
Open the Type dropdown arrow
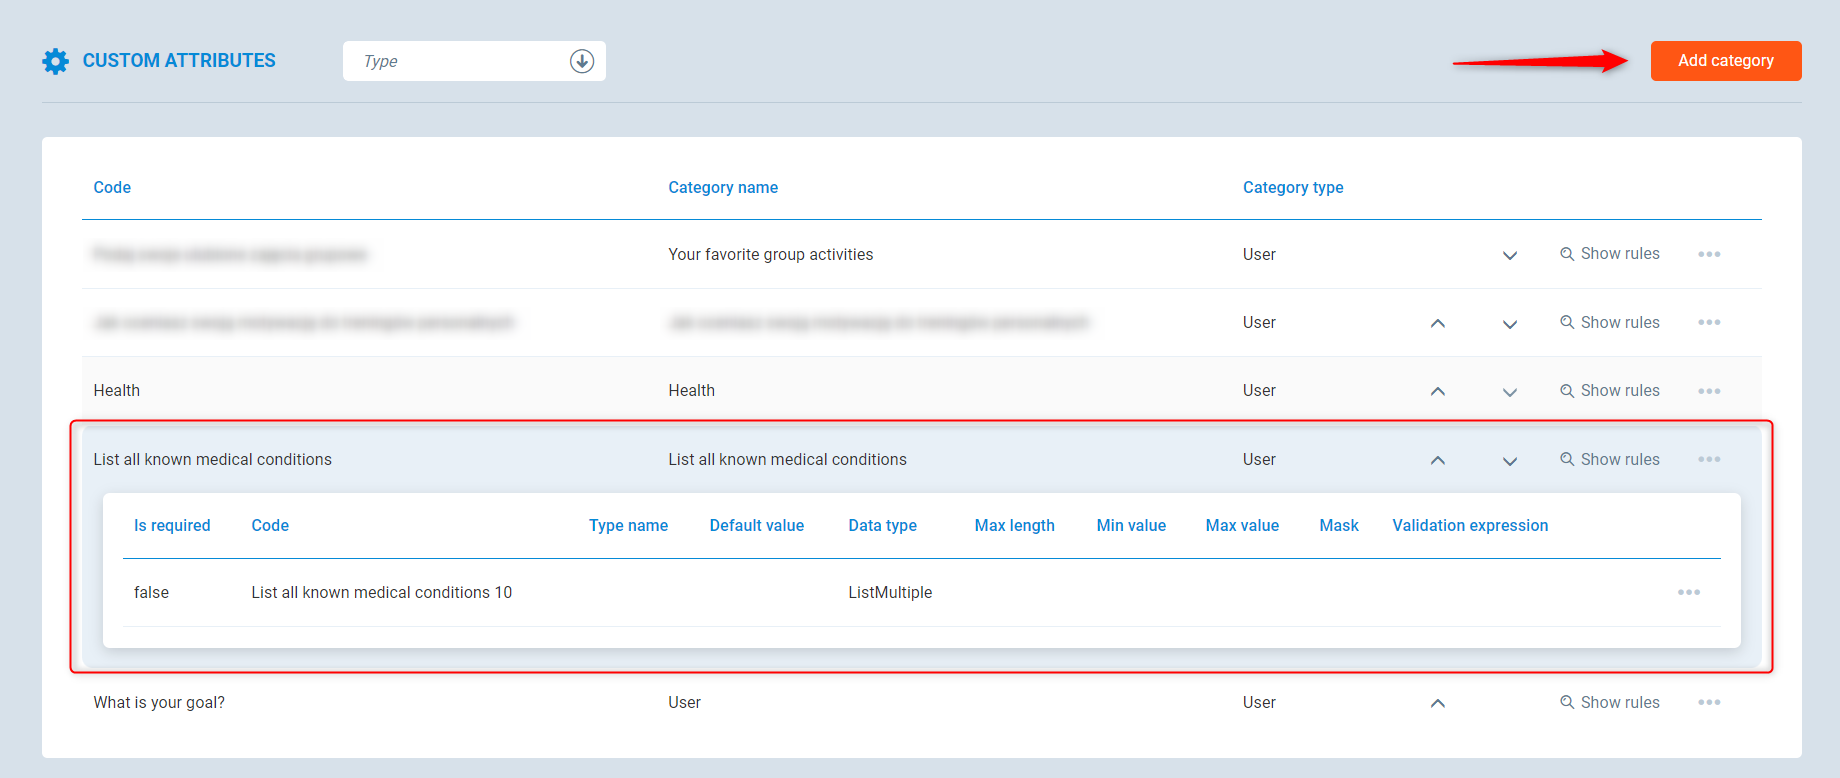coord(581,61)
